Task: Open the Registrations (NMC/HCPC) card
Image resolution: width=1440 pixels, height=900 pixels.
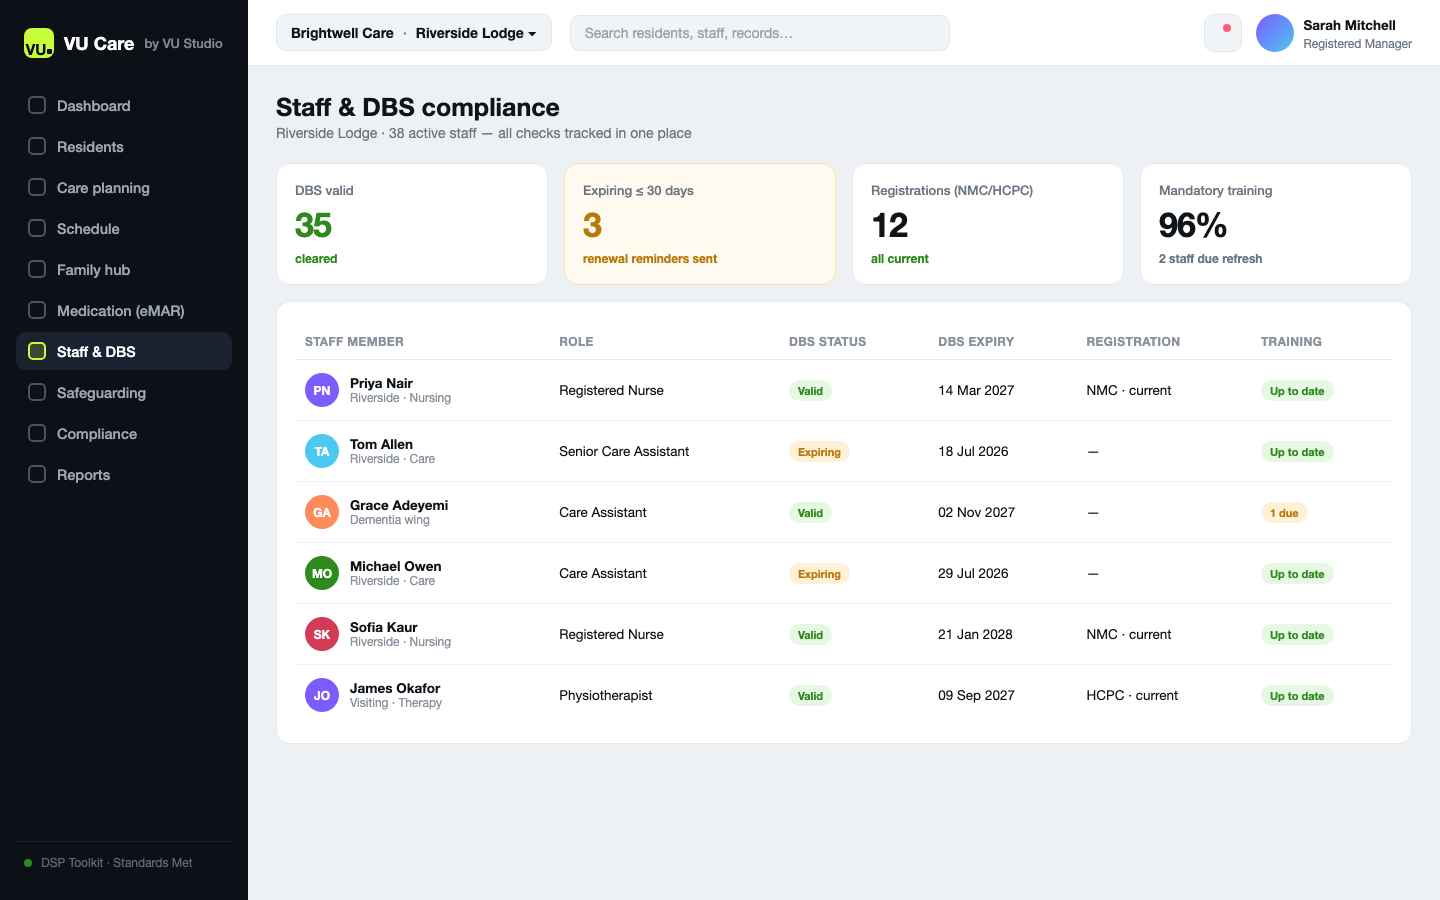Action: coord(988,224)
